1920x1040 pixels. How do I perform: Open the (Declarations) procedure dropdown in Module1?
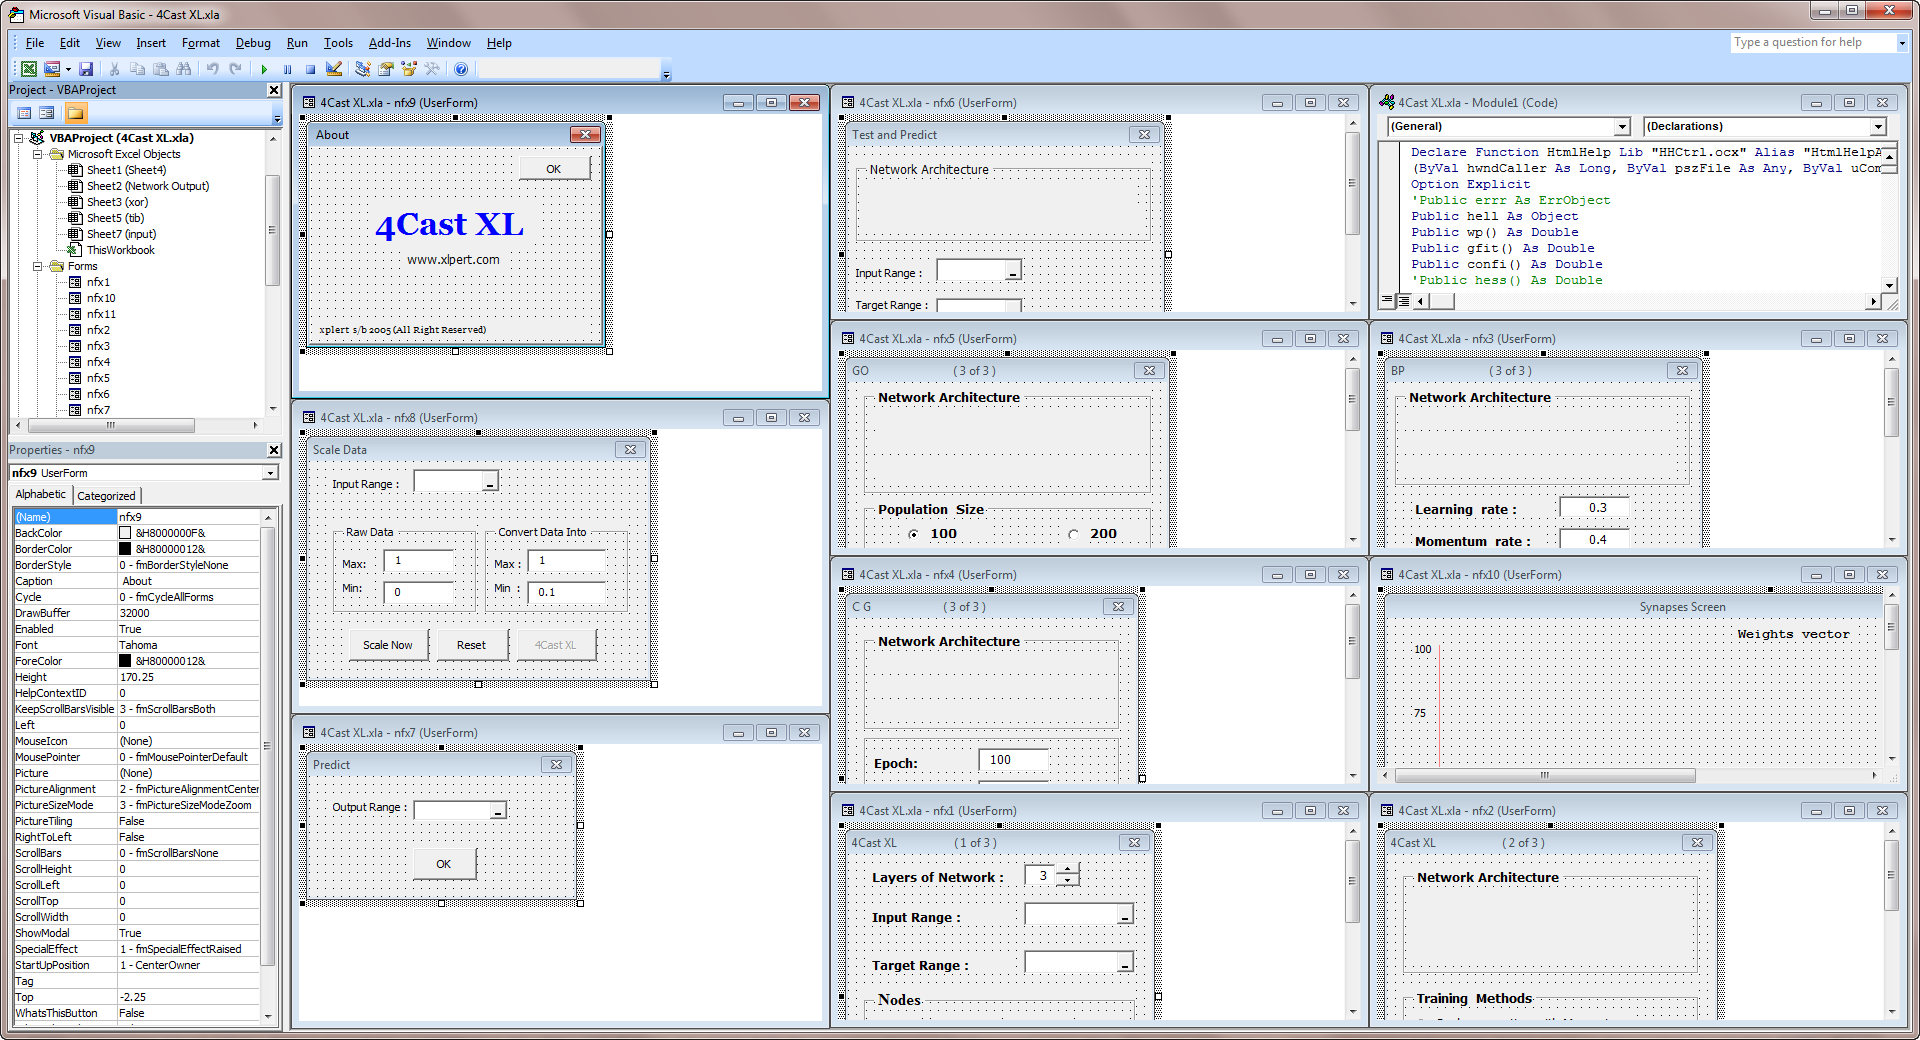(x=1878, y=127)
